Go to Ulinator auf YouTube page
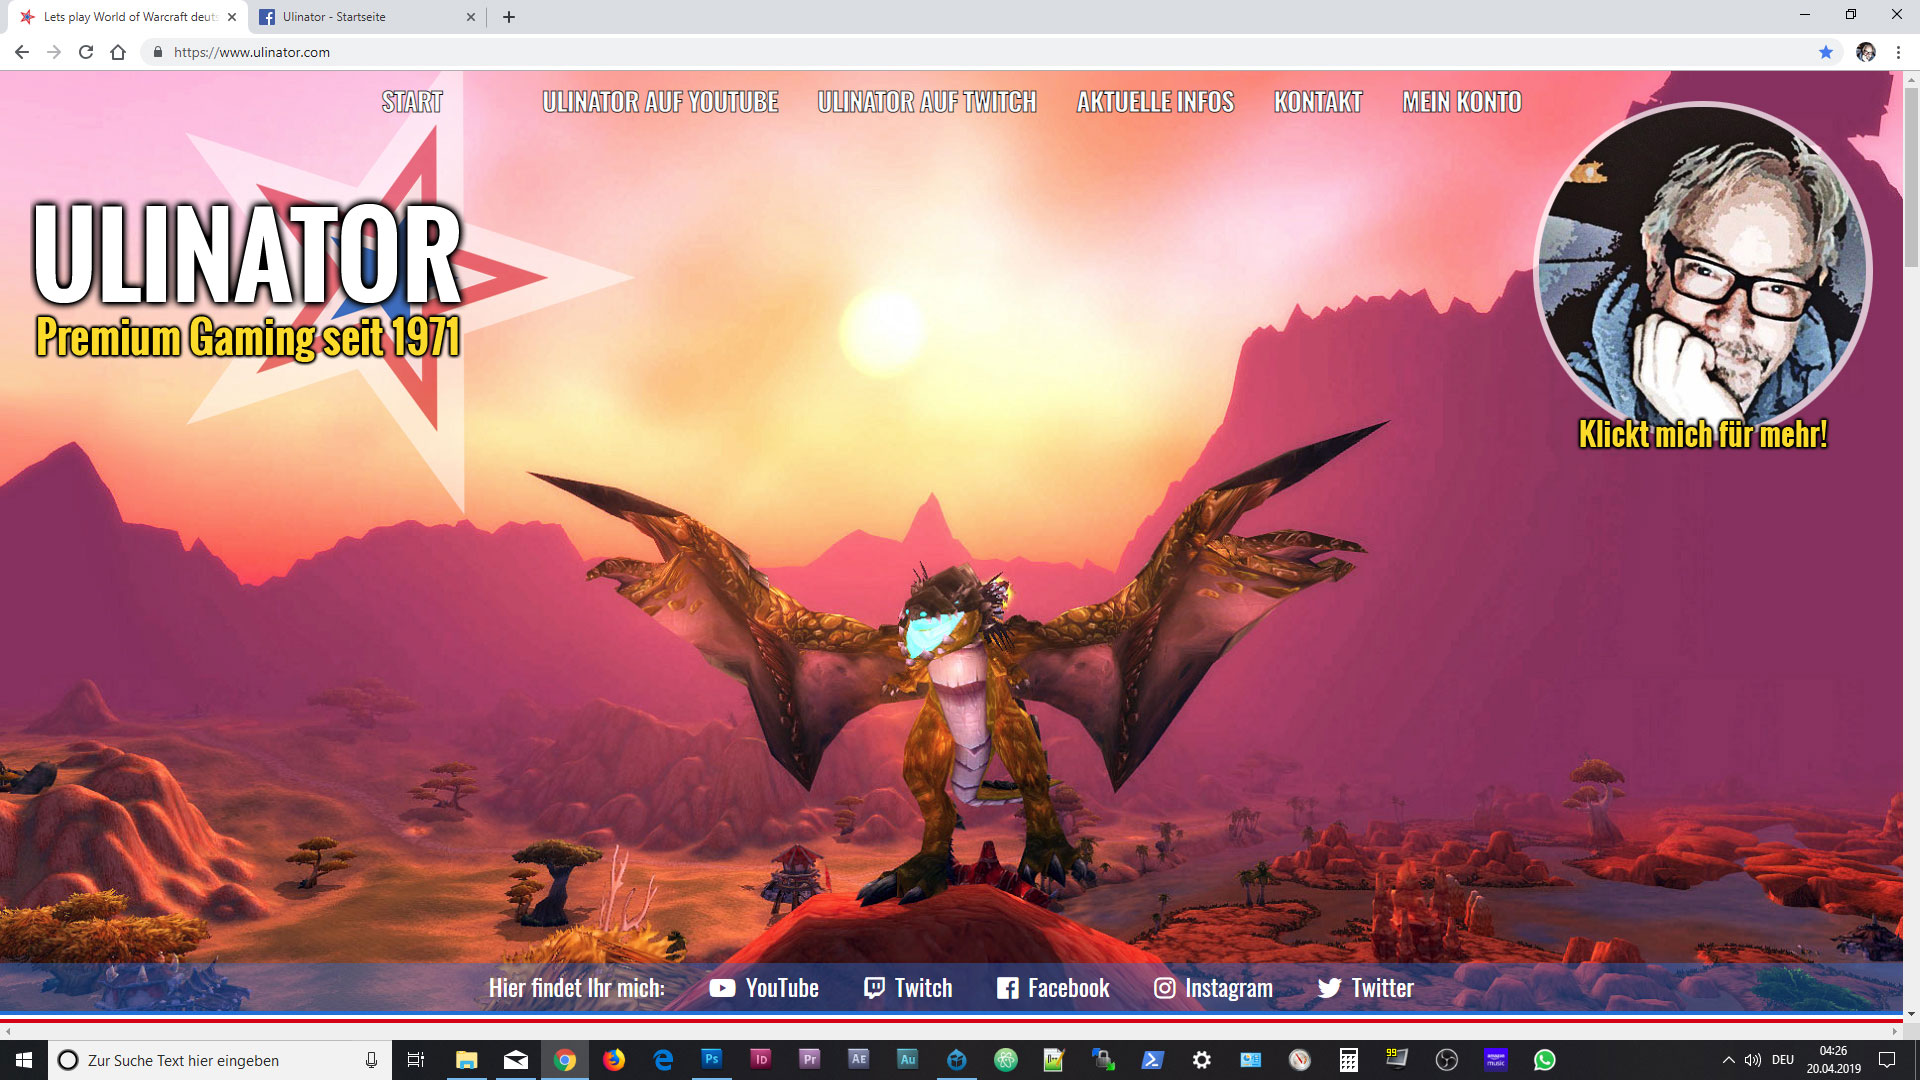The image size is (1920, 1080). [660, 102]
